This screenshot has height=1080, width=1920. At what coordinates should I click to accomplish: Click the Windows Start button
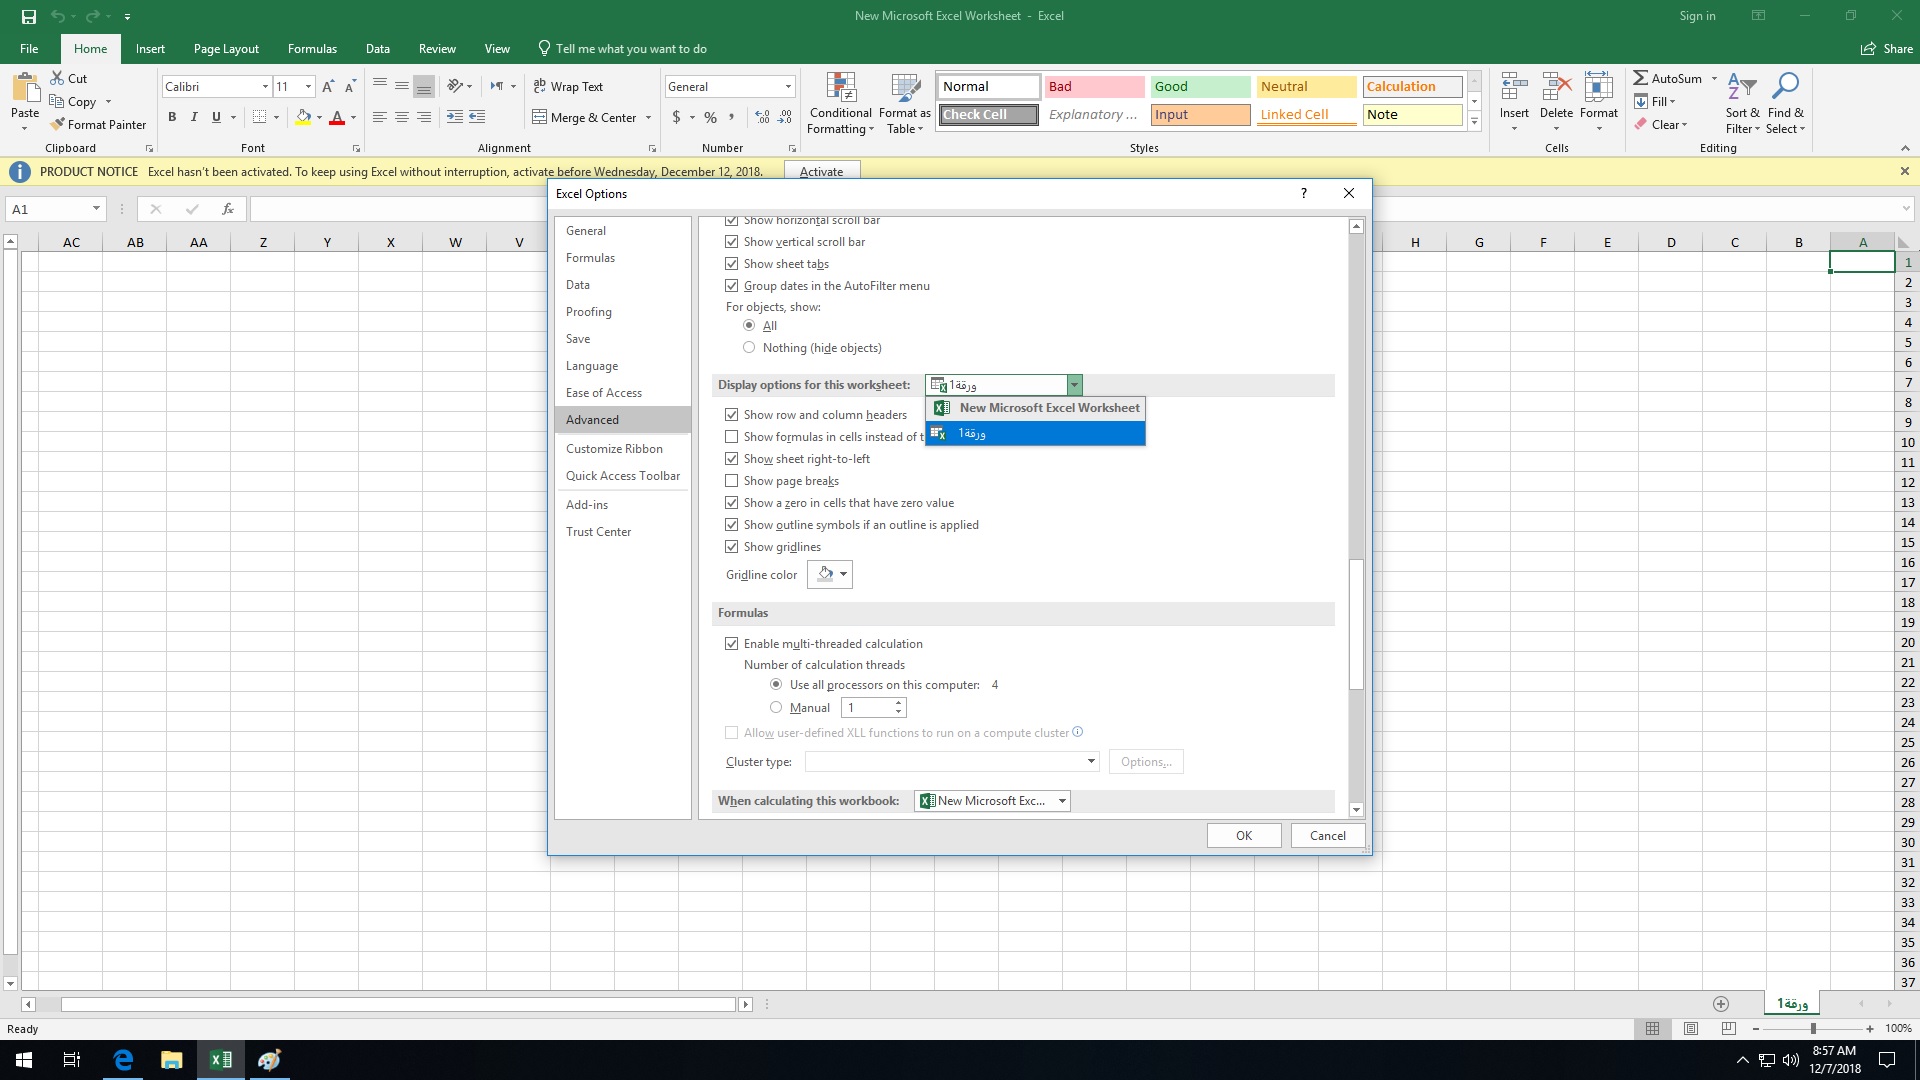click(24, 1060)
